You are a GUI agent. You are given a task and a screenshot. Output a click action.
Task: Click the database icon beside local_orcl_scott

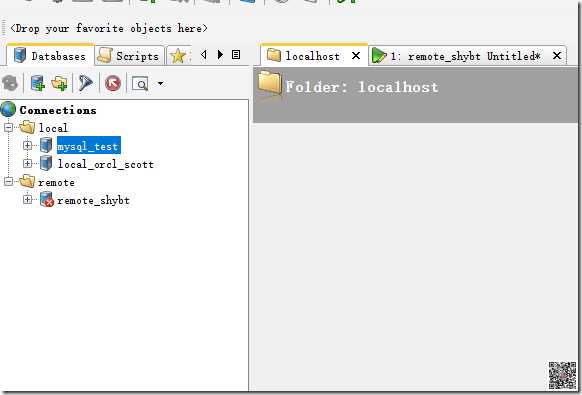46,163
